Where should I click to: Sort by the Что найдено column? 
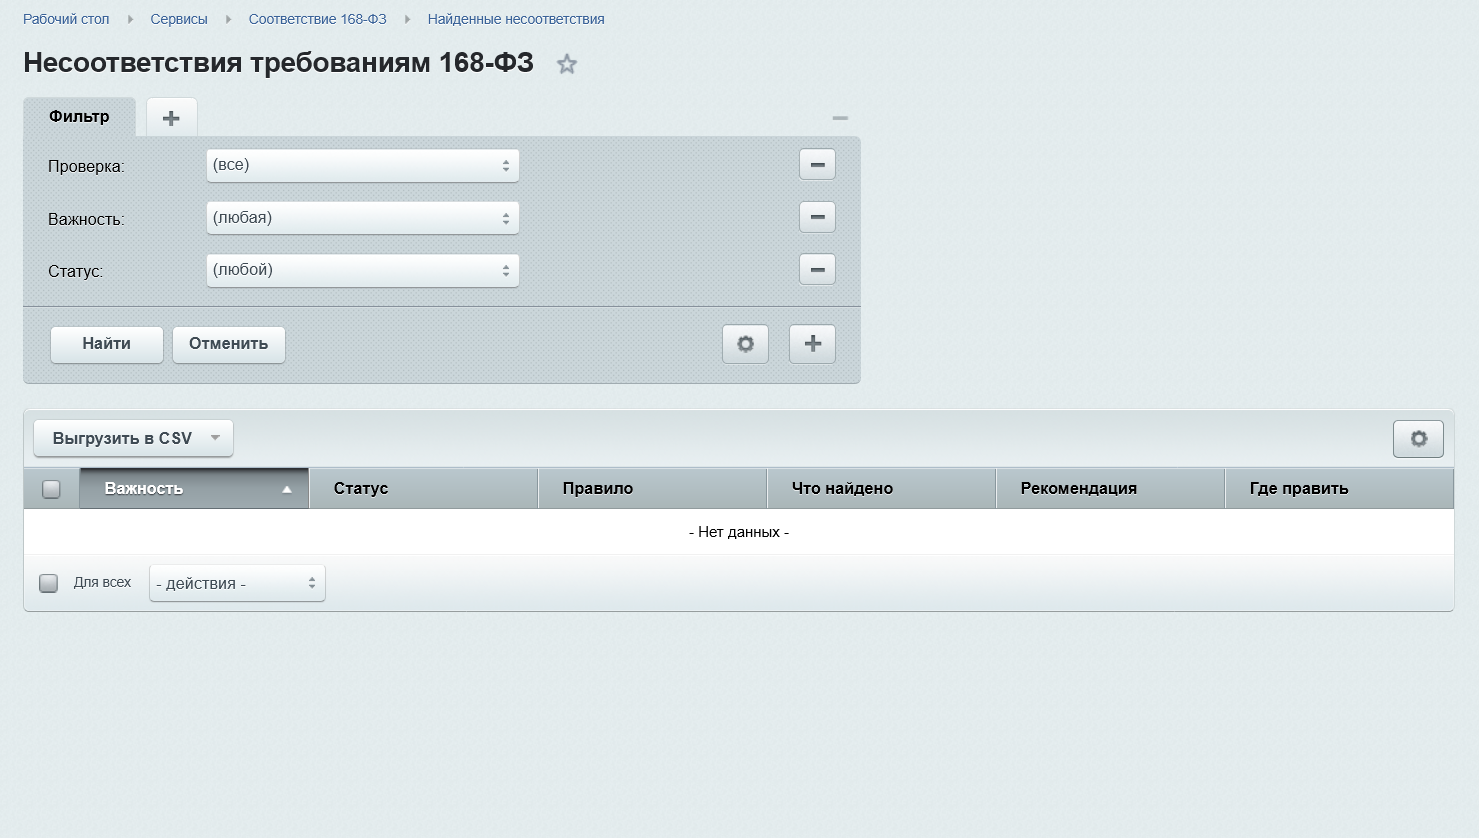tap(881, 489)
